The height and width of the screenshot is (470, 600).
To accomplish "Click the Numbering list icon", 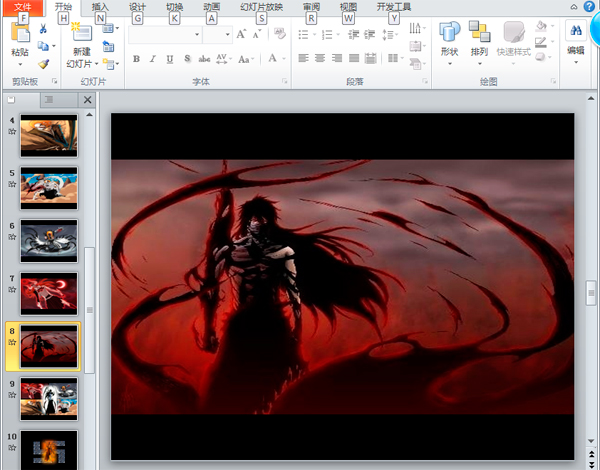I will [327, 35].
